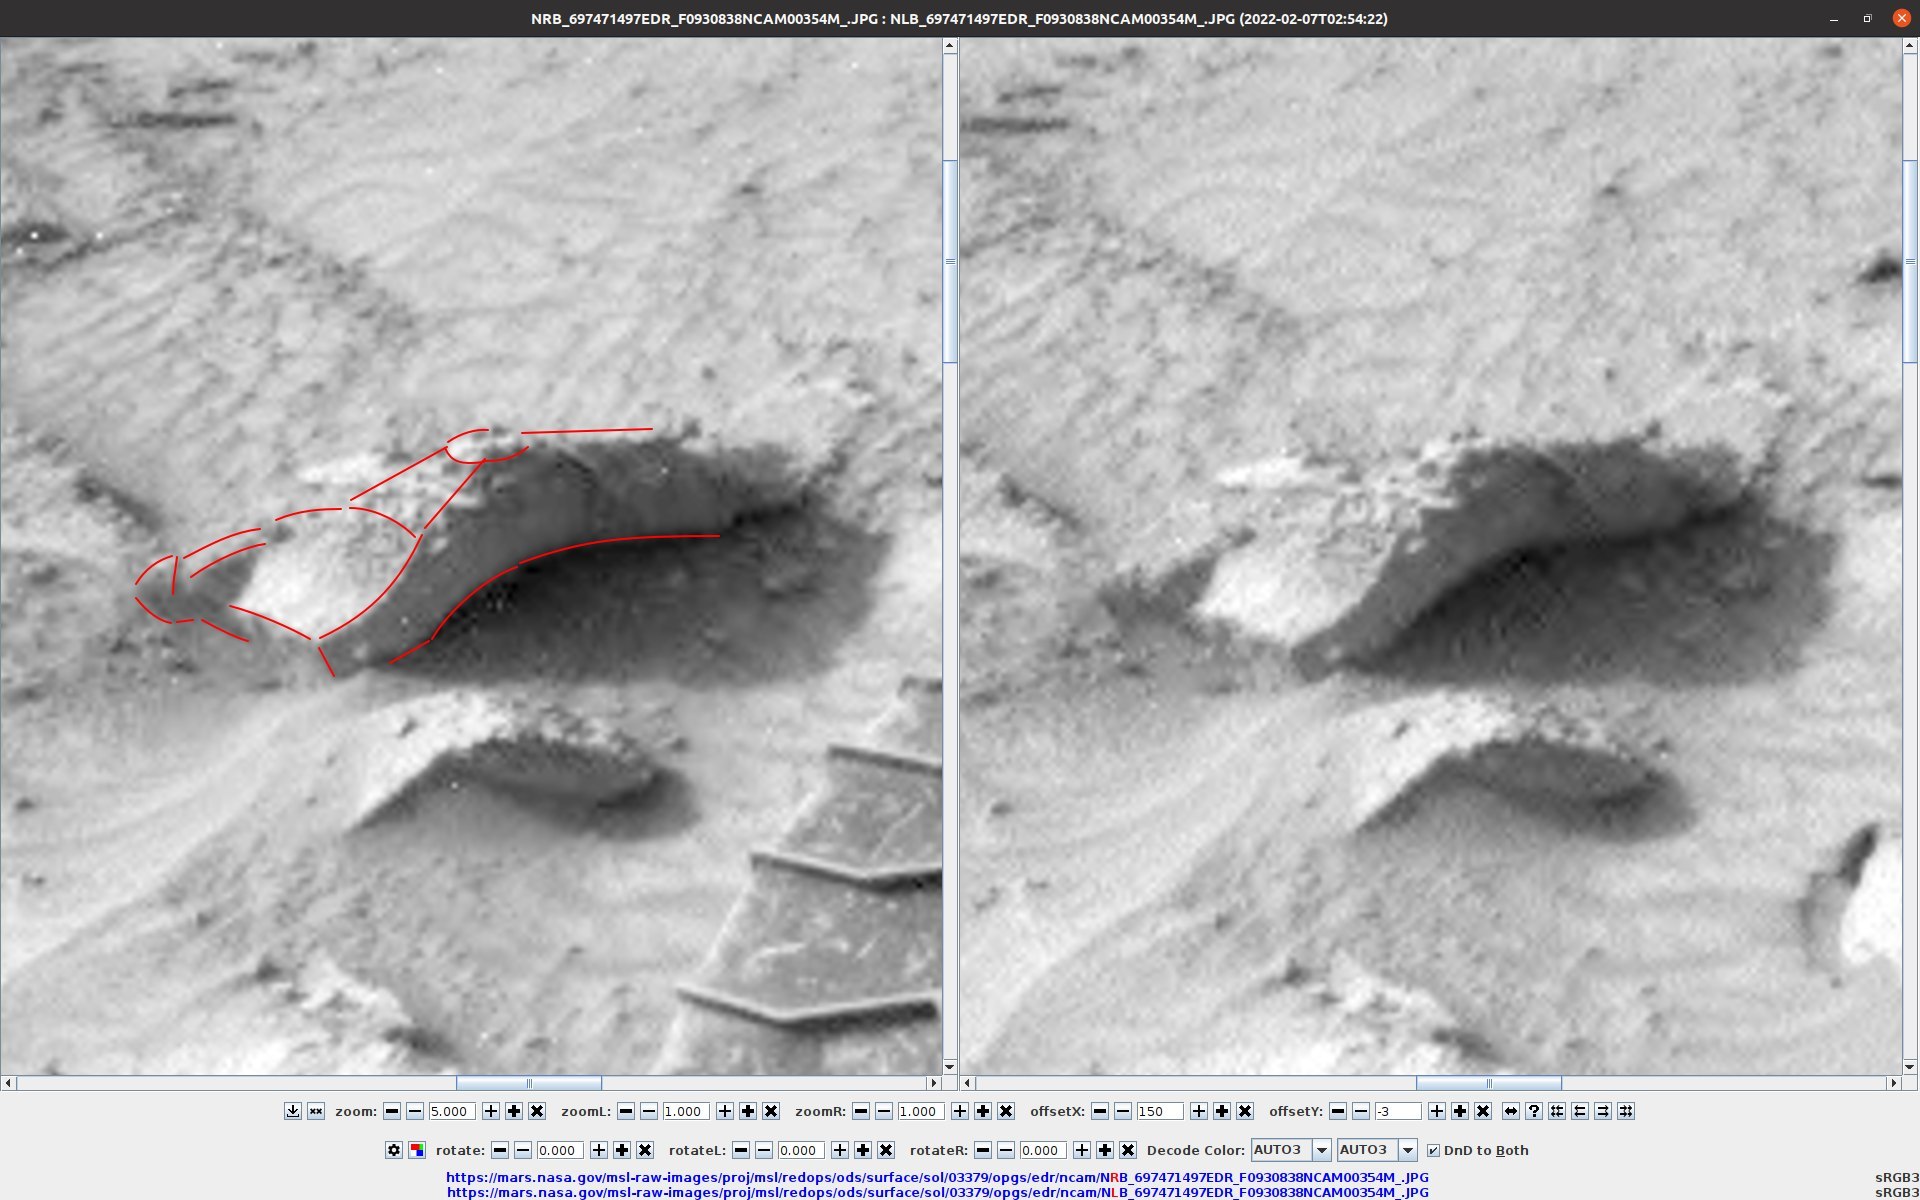Screen dimensions: 1920x1200
Task: Toggle the DnD to Both checkbox
Action: pyautogui.click(x=1433, y=1150)
